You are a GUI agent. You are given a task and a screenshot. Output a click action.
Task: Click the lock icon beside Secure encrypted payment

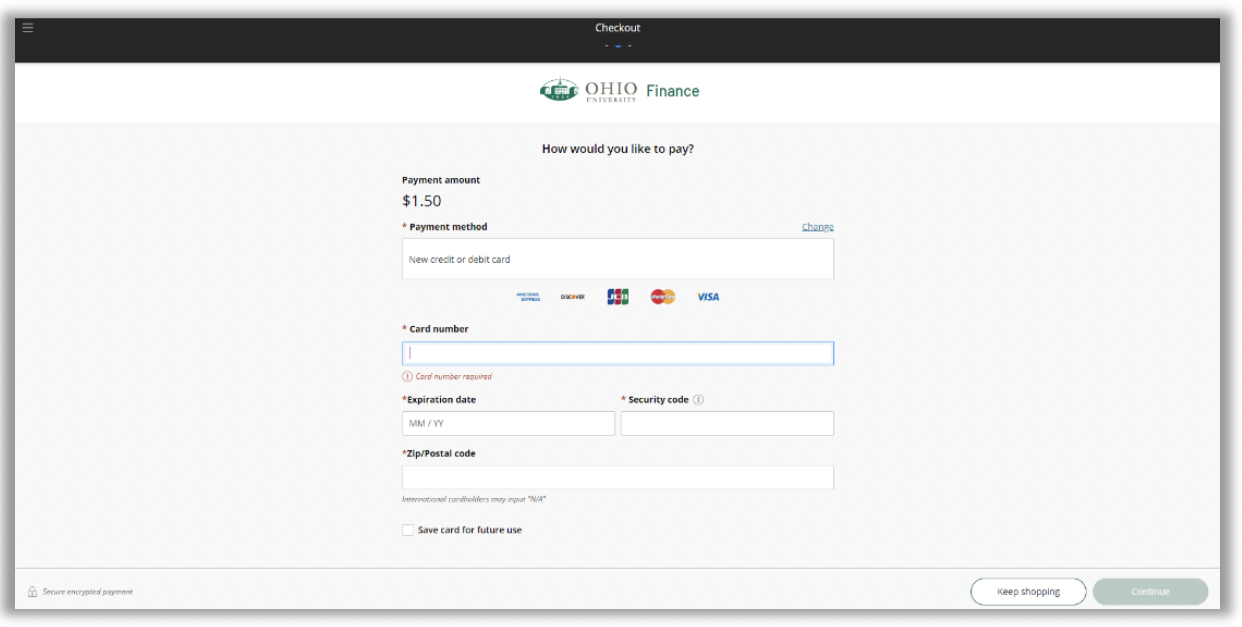32,592
